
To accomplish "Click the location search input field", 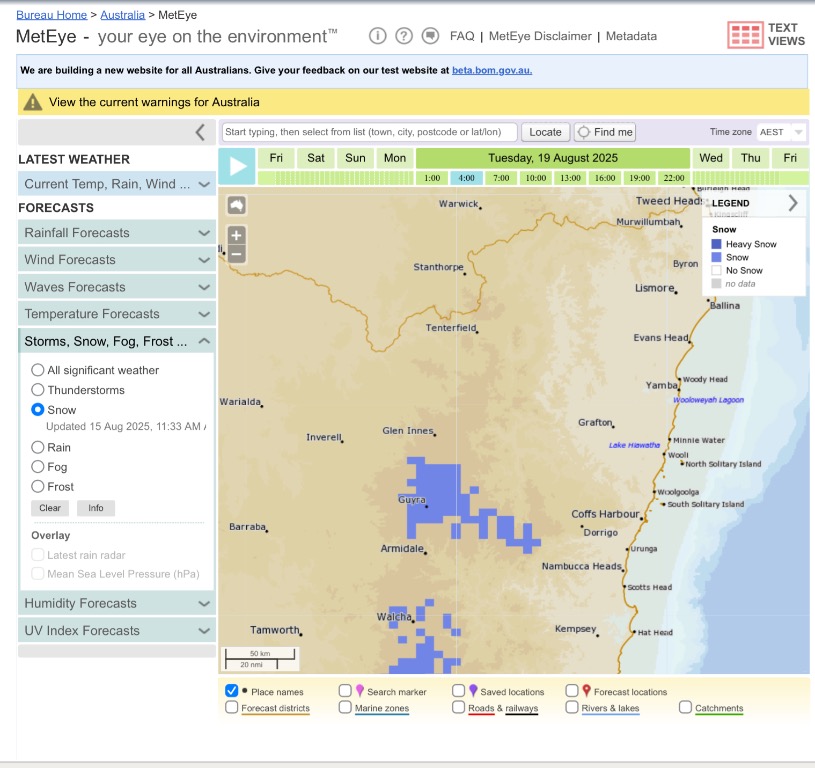I will 370,132.
